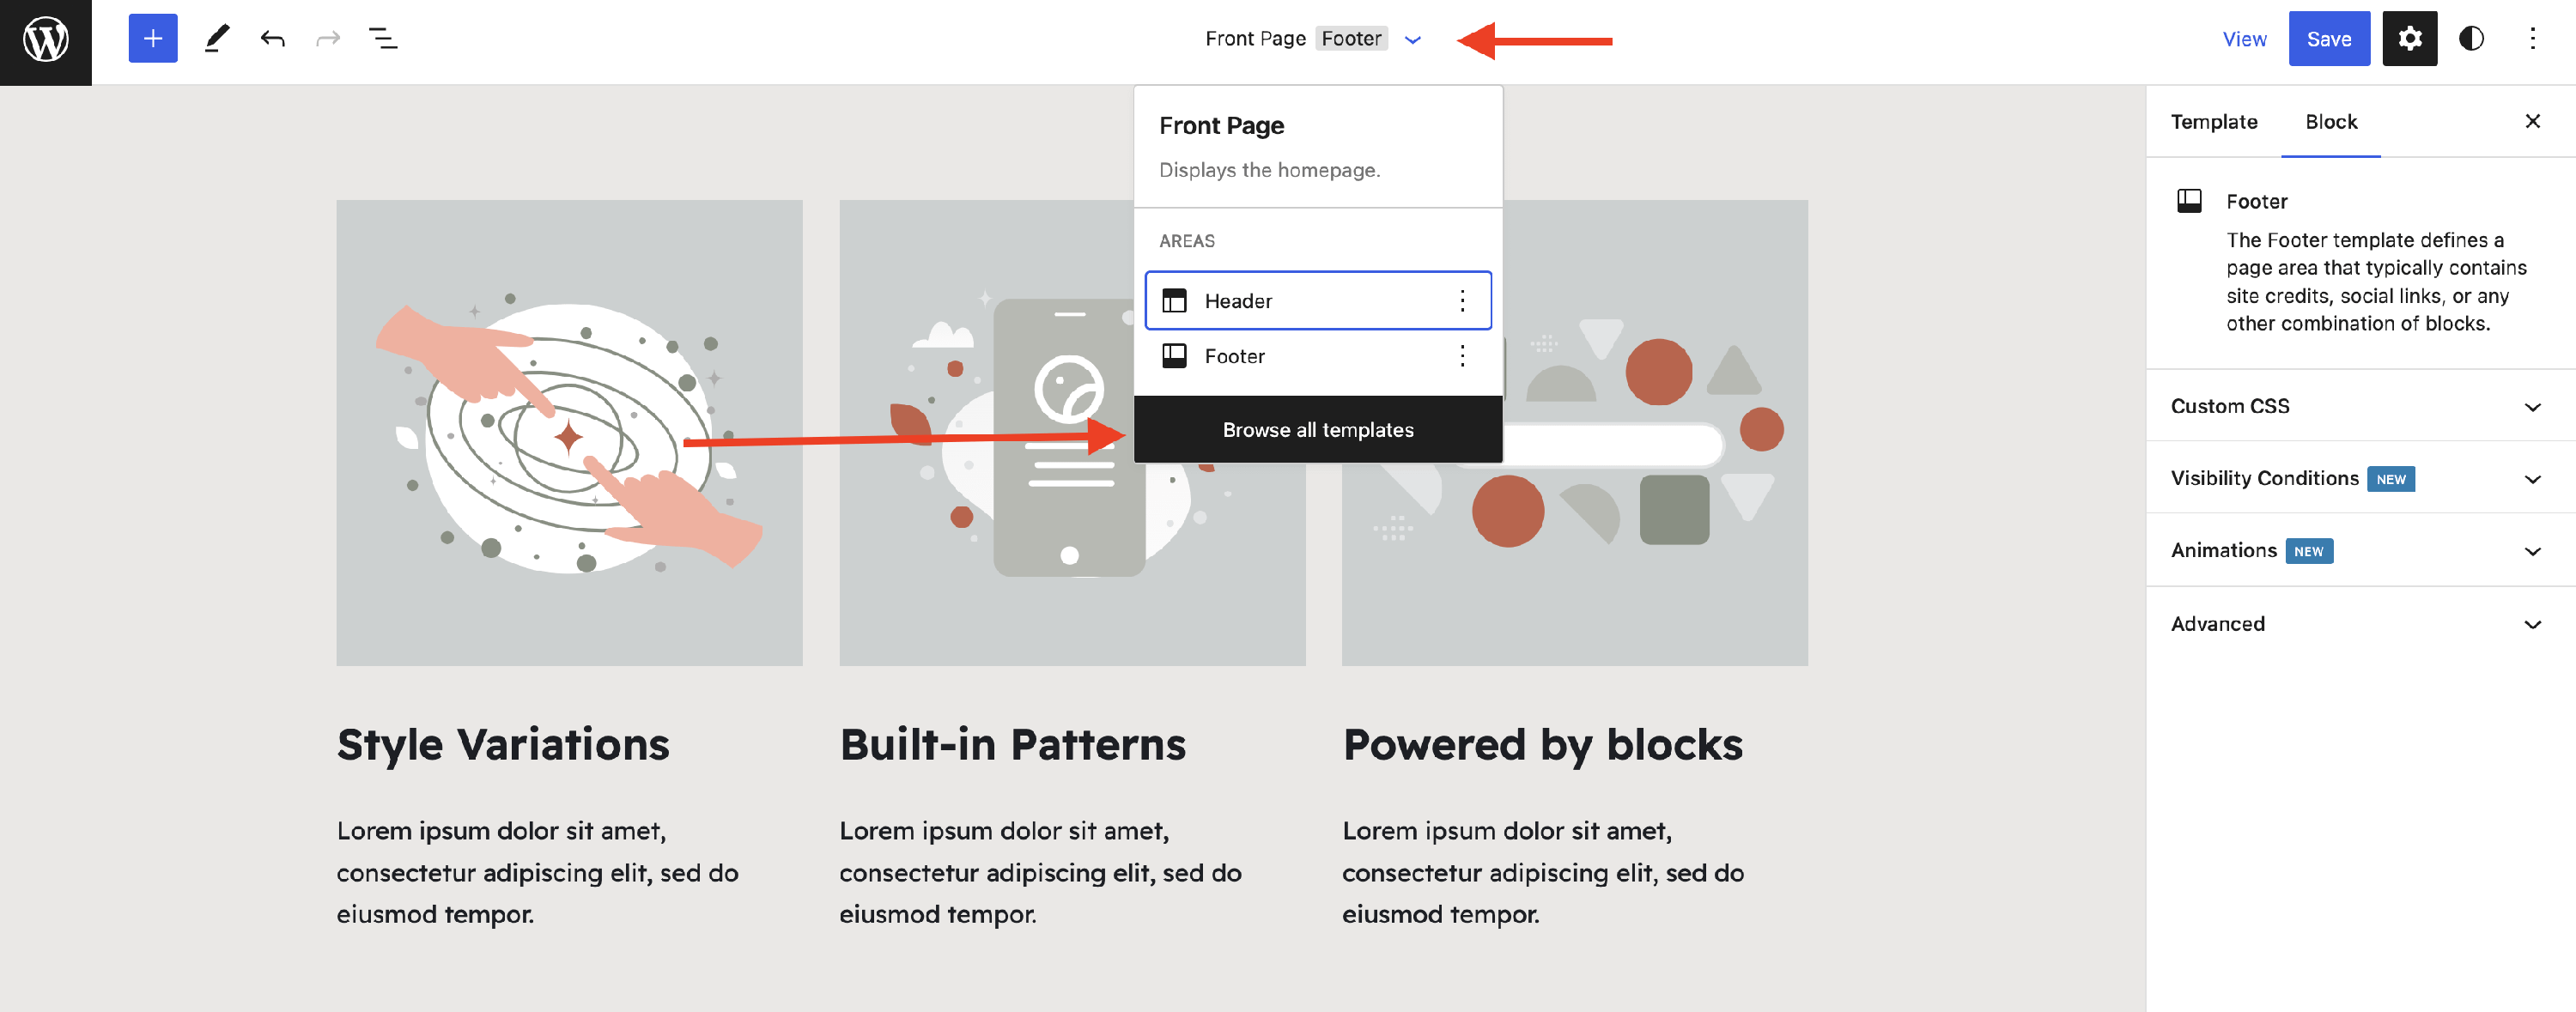Click the Save button
Screen dimensions: 2576x1012
point(2328,39)
